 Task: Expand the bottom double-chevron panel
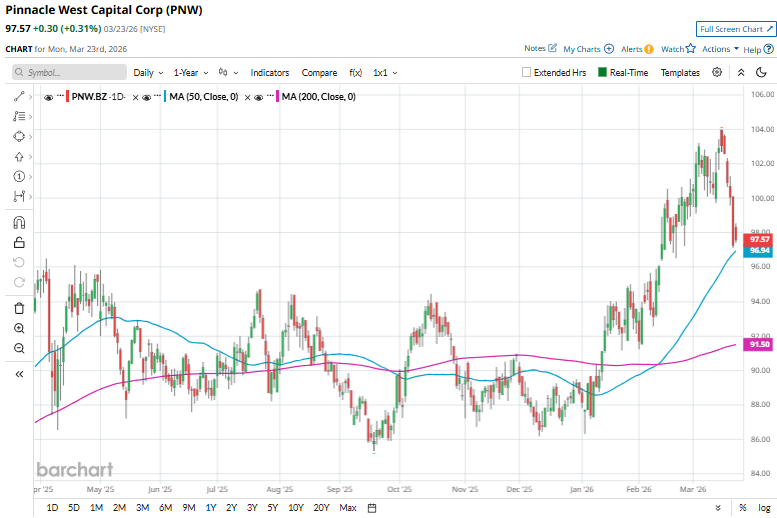pyautogui.click(x=718, y=508)
